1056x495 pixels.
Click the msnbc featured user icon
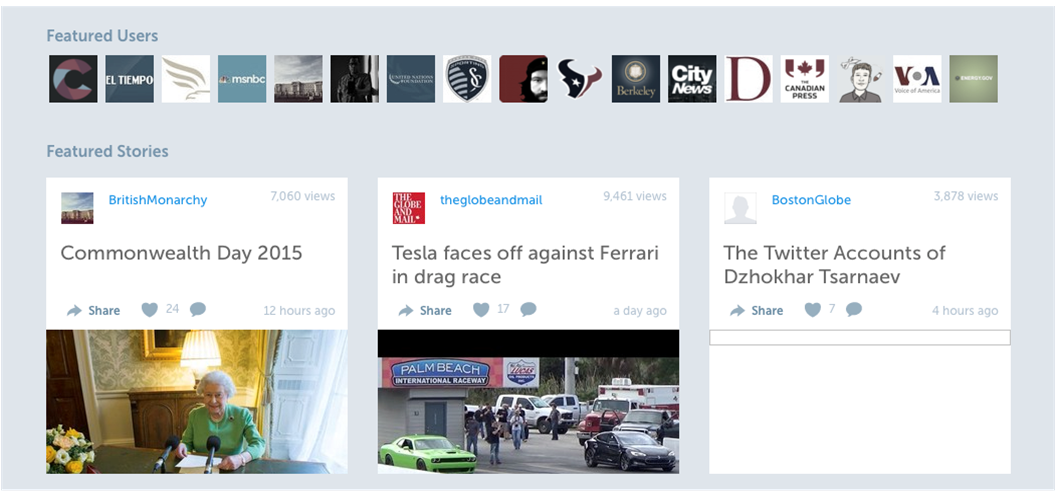point(242,79)
